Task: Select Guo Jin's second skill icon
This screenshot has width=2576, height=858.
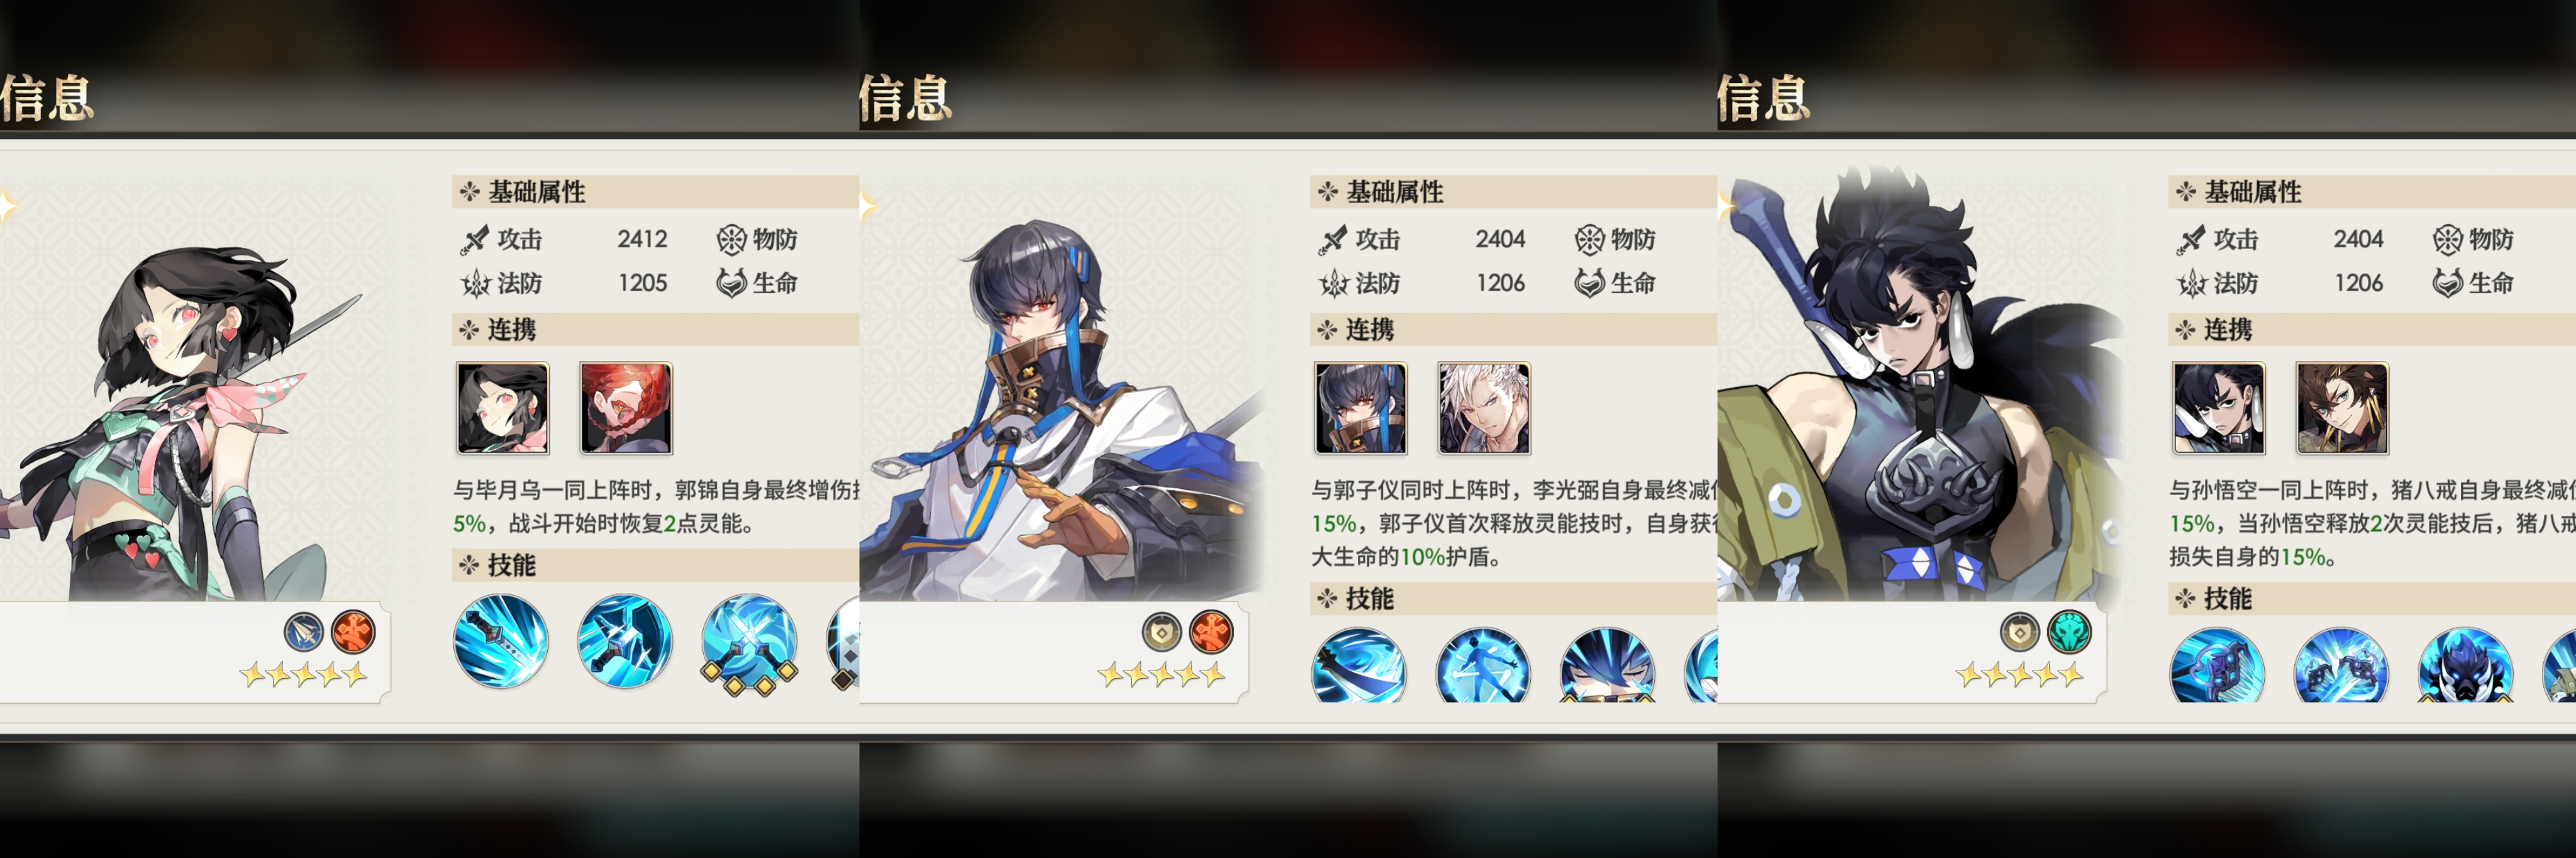Action: (625, 641)
